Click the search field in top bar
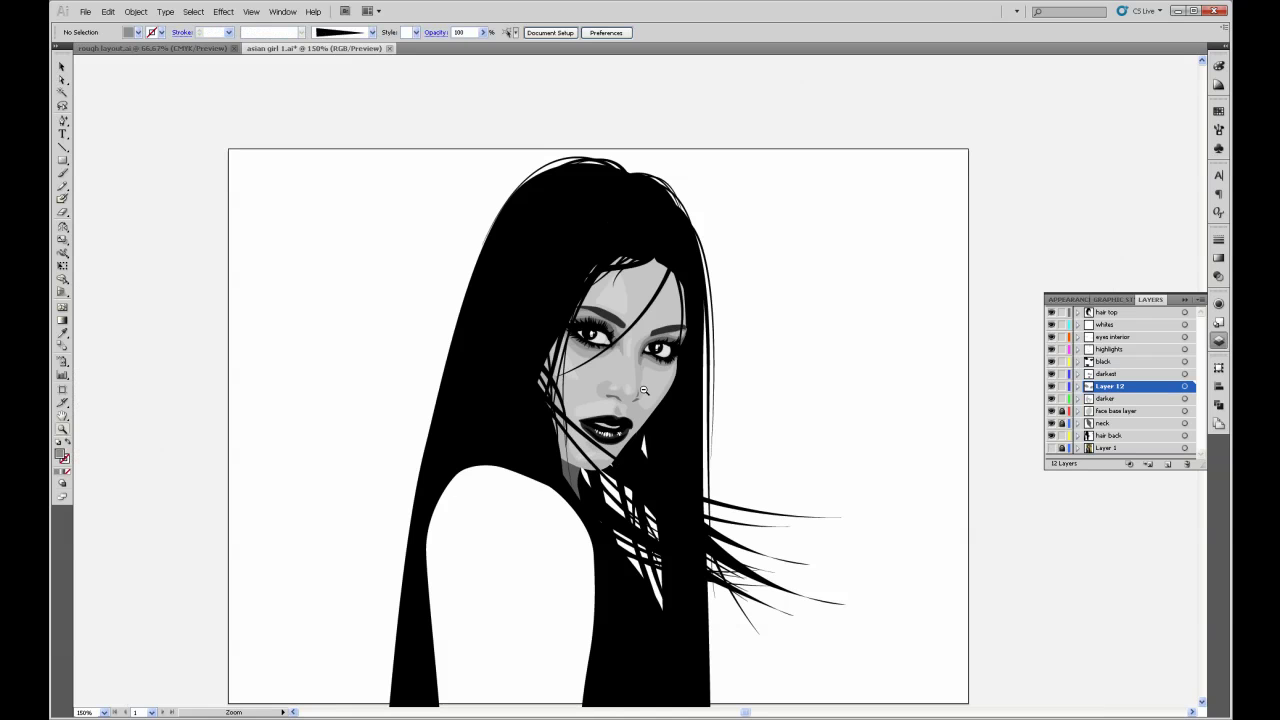Viewport: 1280px width, 720px height. tap(1069, 11)
